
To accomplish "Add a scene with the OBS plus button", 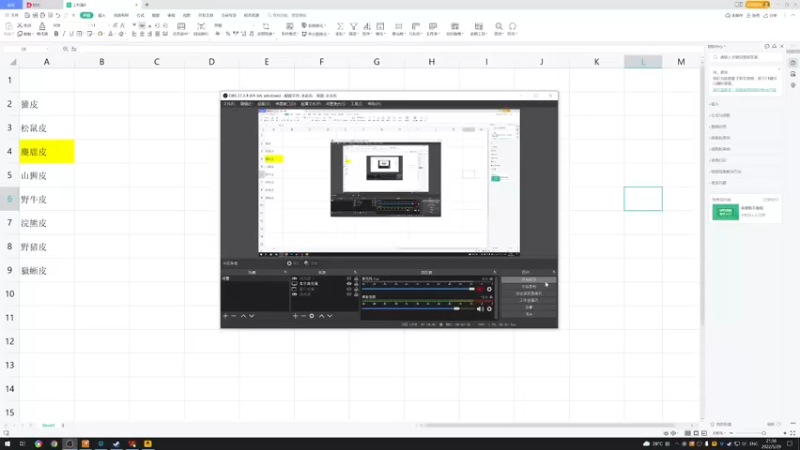I will coord(226,316).
